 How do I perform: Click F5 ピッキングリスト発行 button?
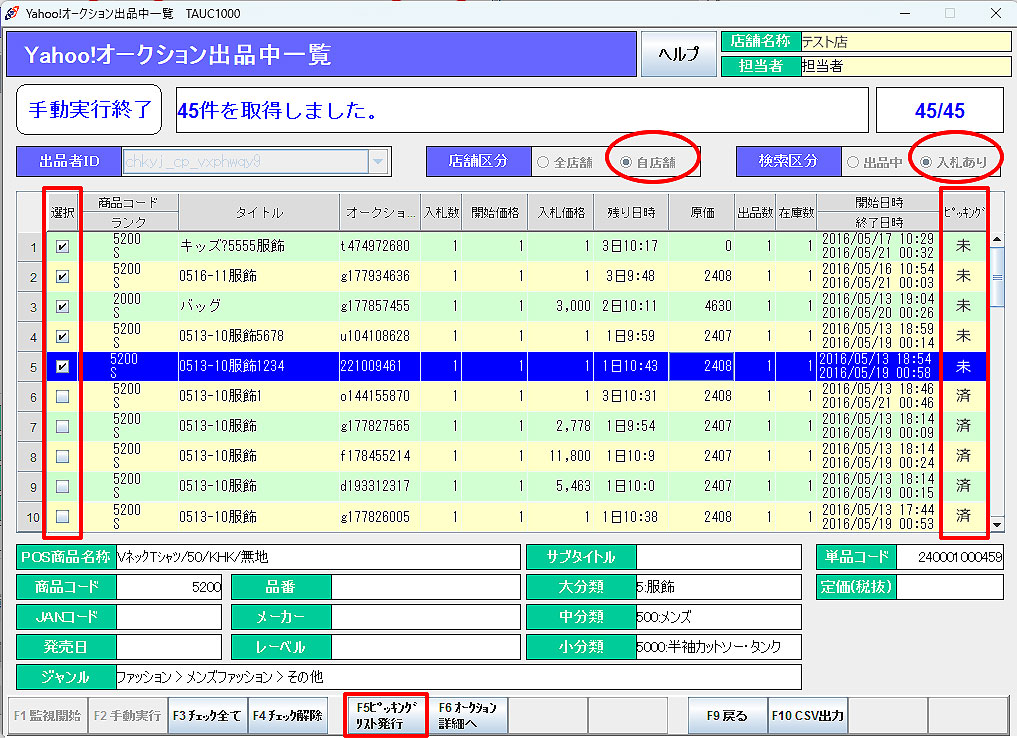tap(386, 716)
